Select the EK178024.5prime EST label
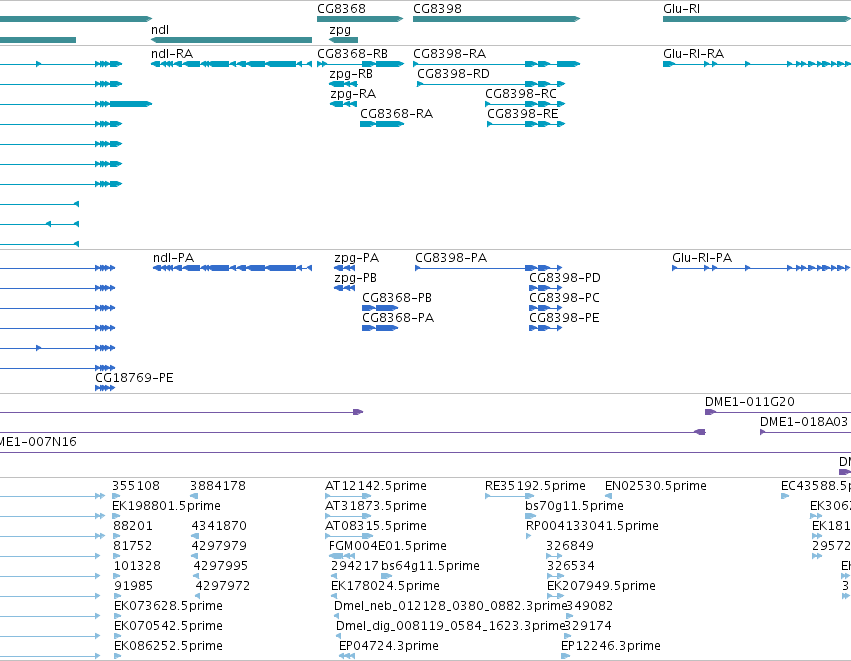Image resolution: width=851 pixels, height=661 pixels. tap(385, 586)
